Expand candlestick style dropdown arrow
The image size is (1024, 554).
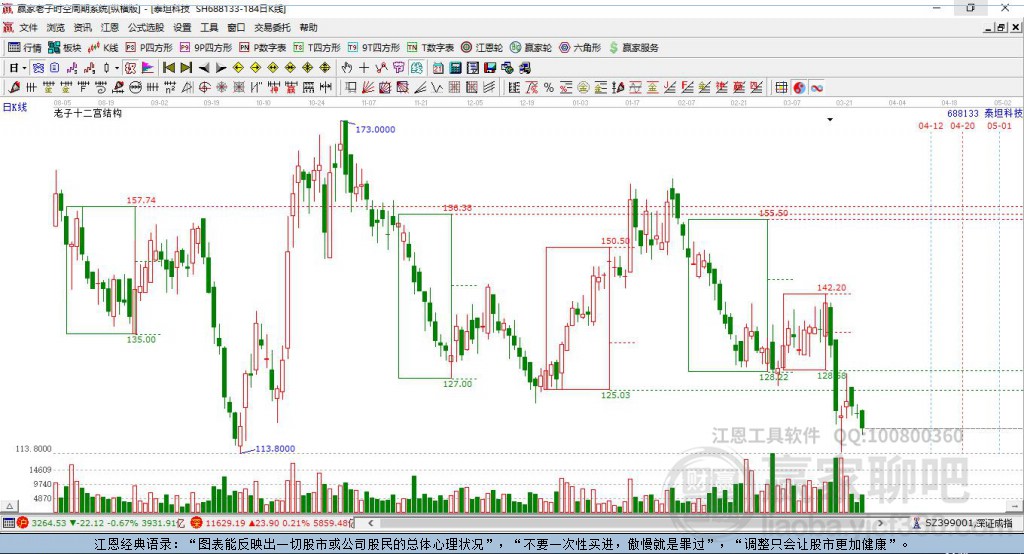pos(117,68)
